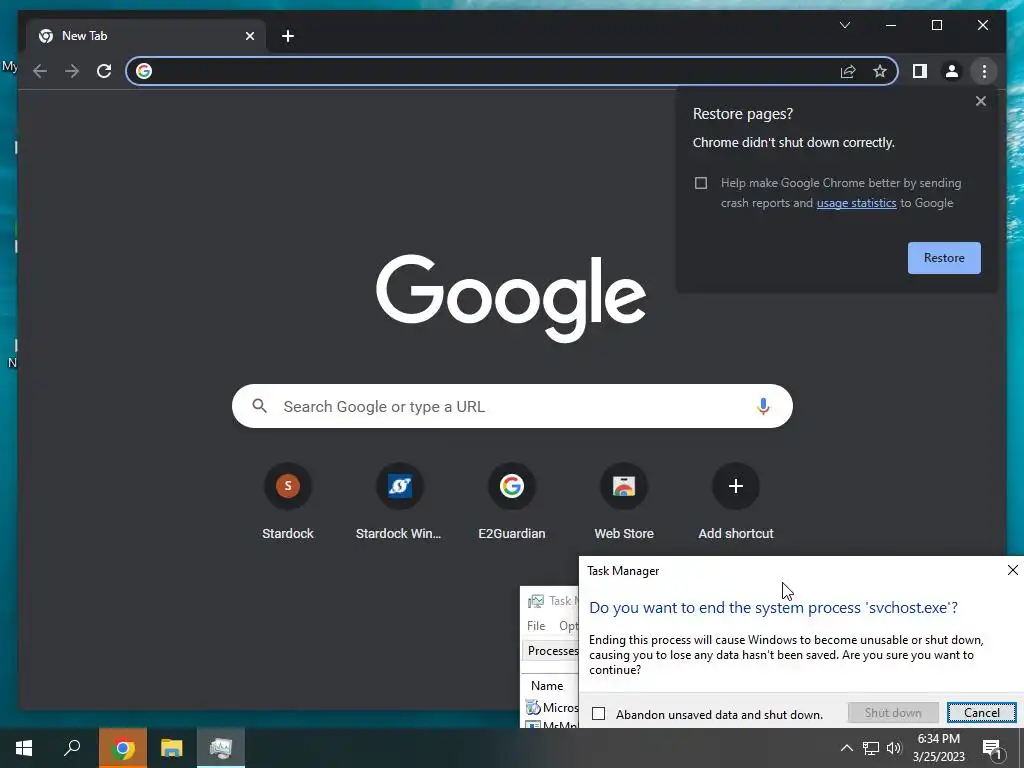Image resolution: width=1024 pixels, height=768 pixels.
Task: Open the File menu in Task Manager
Action: (x=536, y=626)
